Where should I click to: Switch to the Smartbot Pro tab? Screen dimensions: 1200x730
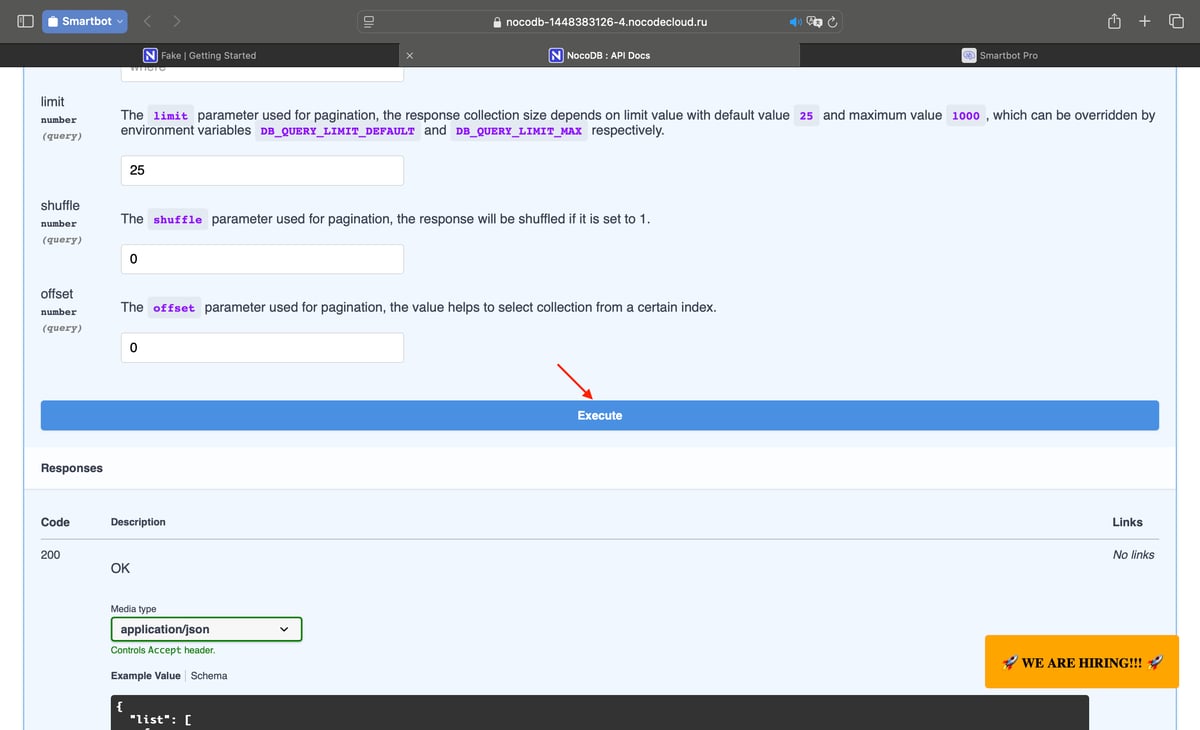pos(1000,55)
